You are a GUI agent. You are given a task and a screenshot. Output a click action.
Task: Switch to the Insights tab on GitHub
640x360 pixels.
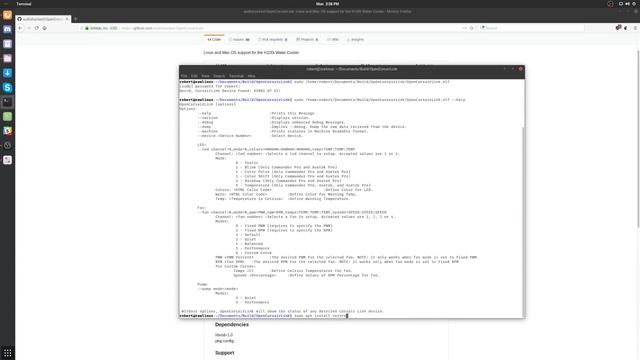(x=356, y=40)
